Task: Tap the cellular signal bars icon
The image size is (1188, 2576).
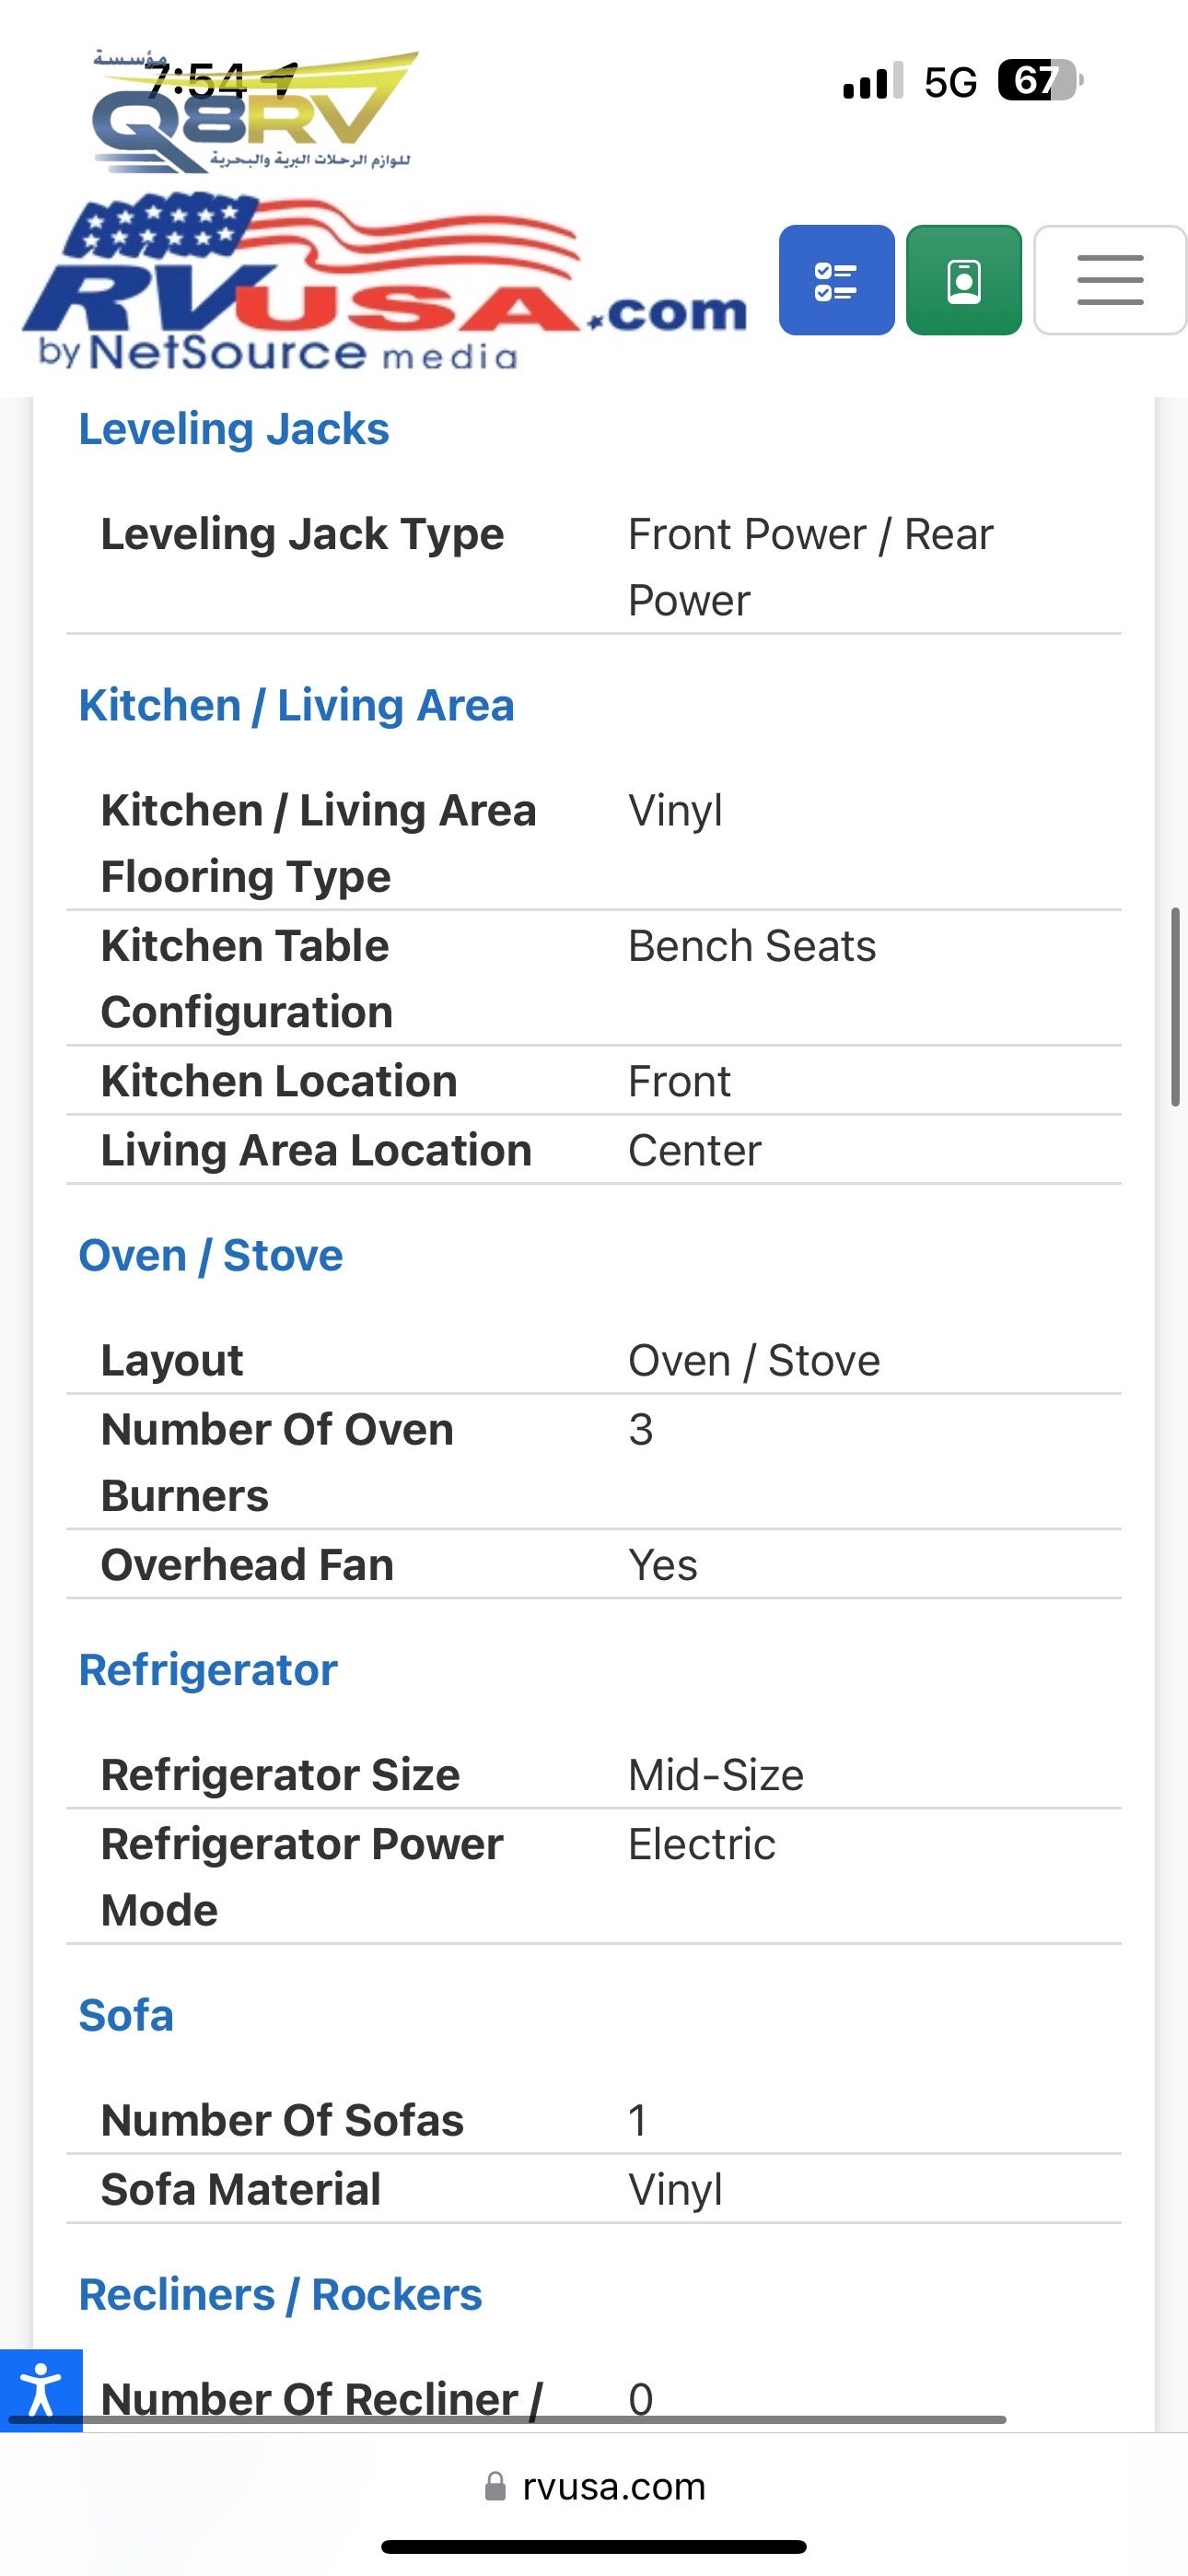Action: pos(872,81)
